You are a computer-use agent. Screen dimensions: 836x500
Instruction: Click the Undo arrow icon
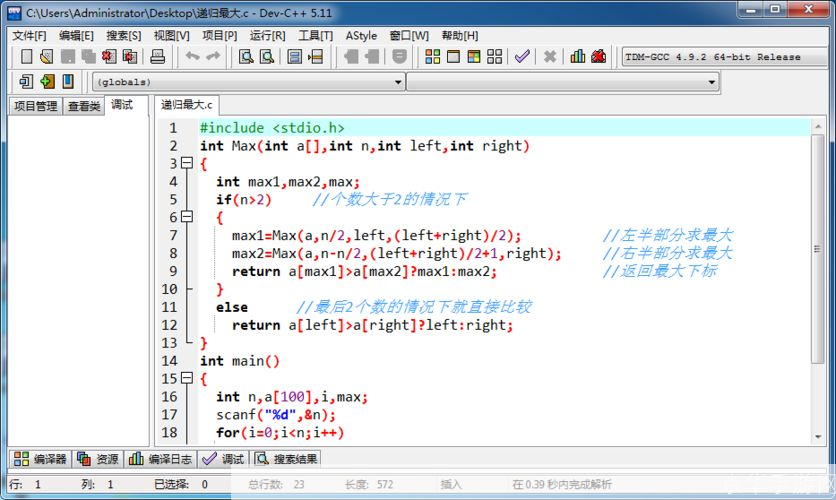(192, 56)
